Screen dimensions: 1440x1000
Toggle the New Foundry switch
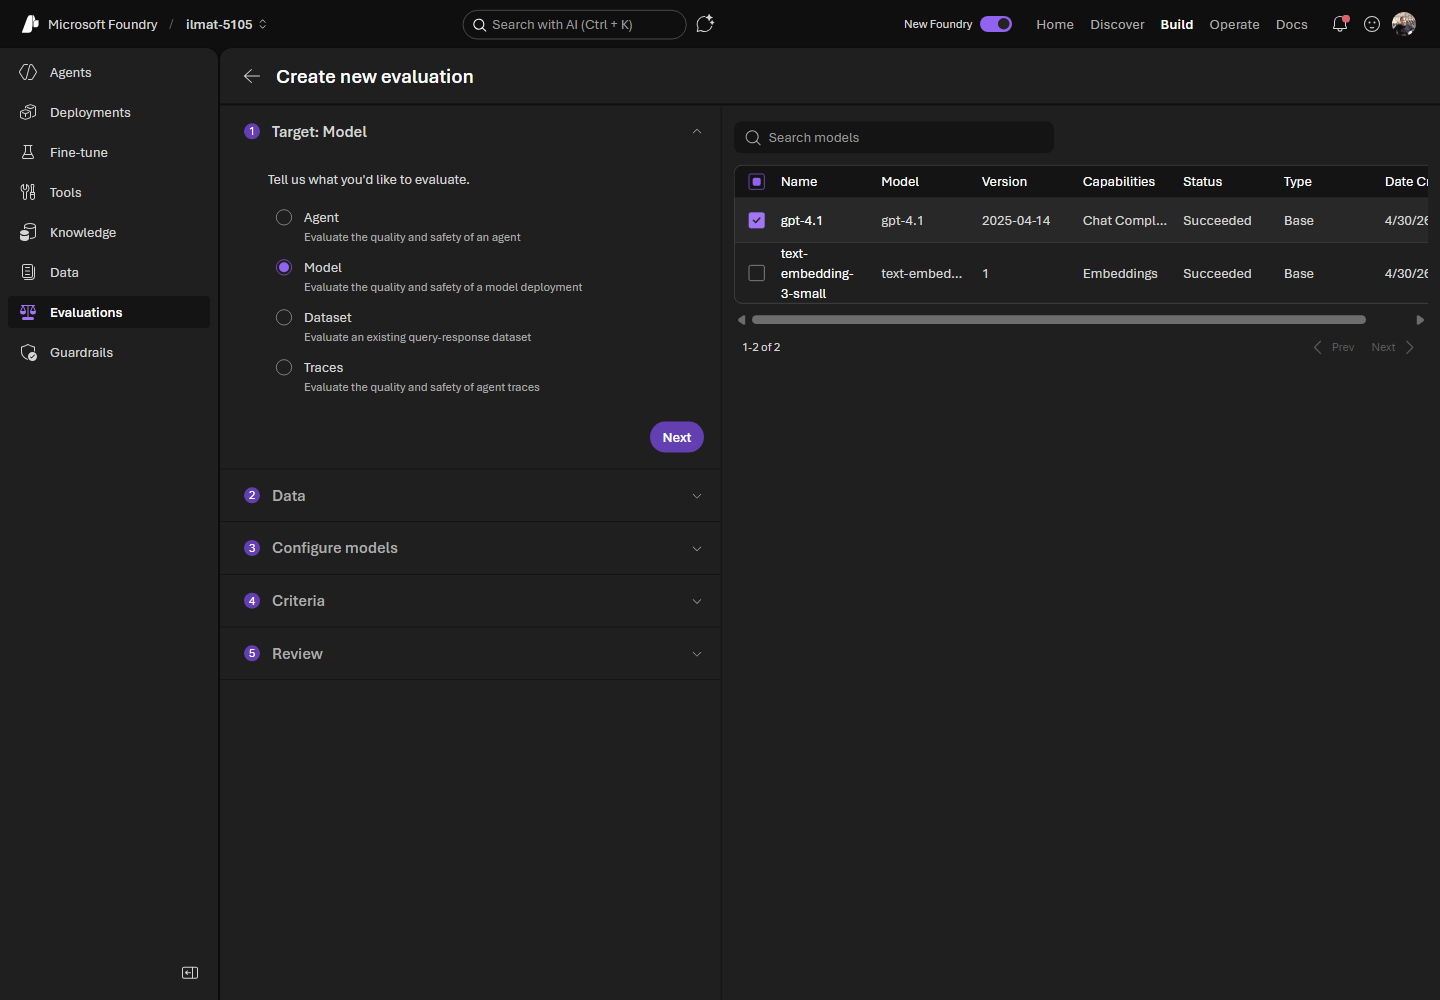(x=996, y=24)
